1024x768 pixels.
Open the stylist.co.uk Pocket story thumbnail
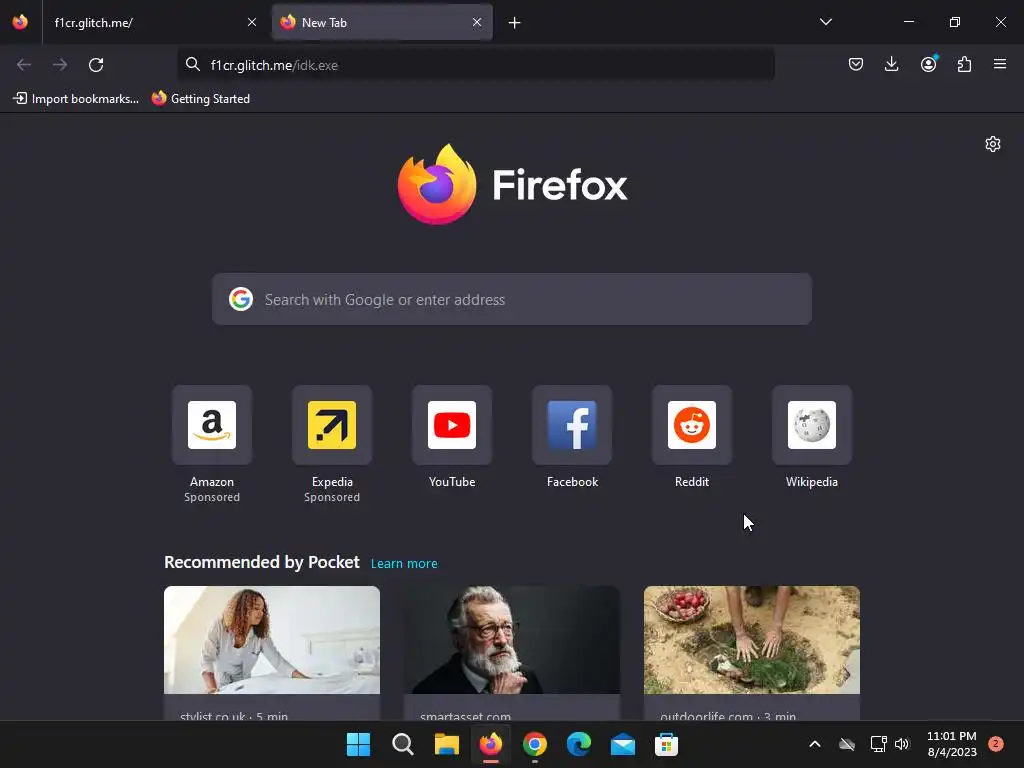click(x=272, y=640)
